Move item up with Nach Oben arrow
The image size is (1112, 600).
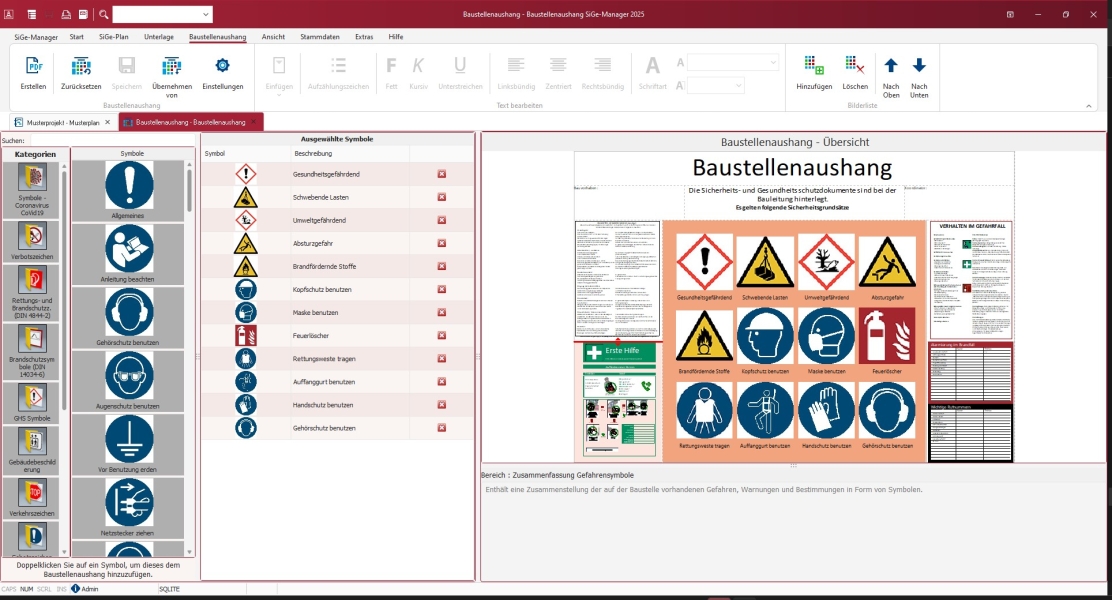point(891,66)
